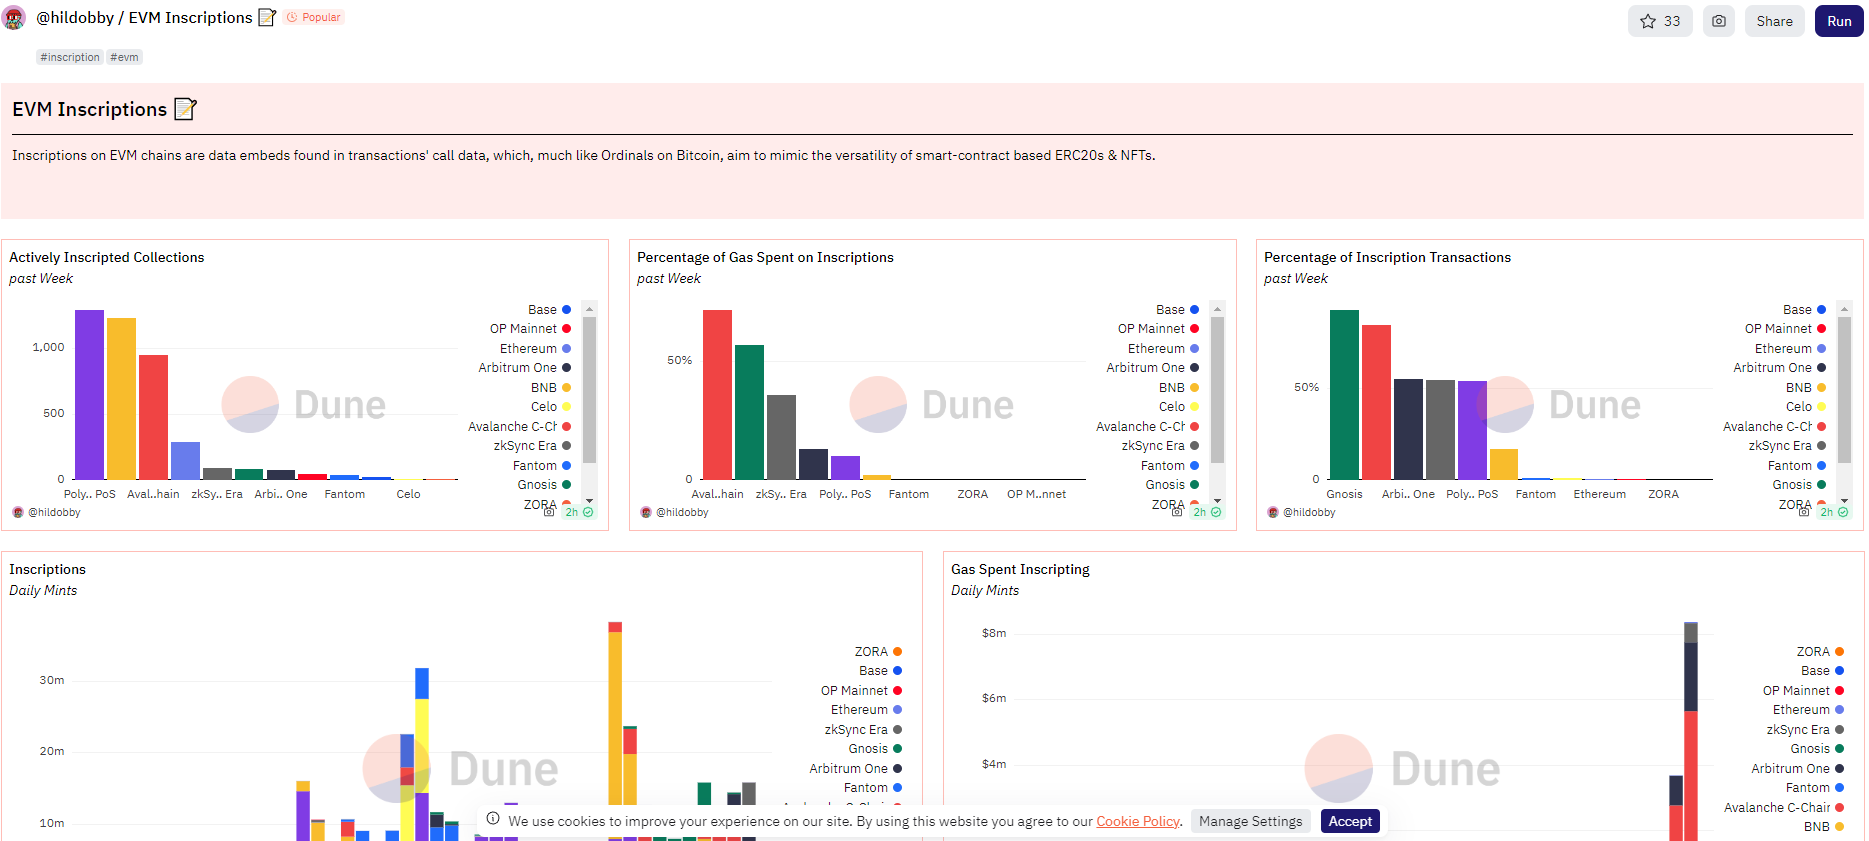This screenshot has width=1869, height=841.
Task: Click green Gnosis bar in Percentage of Inscription Transactions
Action: 1344,394
